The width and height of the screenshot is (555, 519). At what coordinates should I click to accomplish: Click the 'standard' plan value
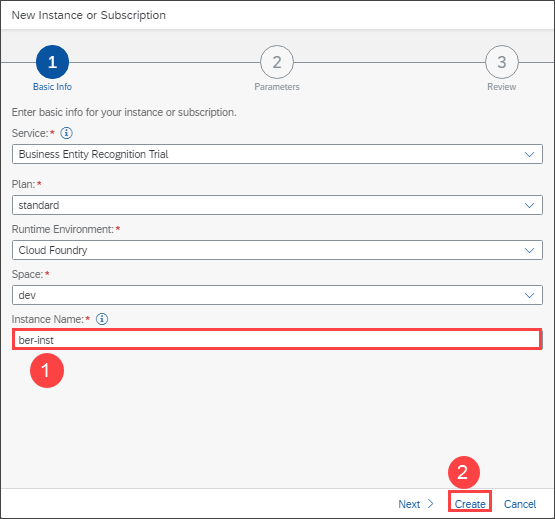pyautogui.click(x=39, y=205)
